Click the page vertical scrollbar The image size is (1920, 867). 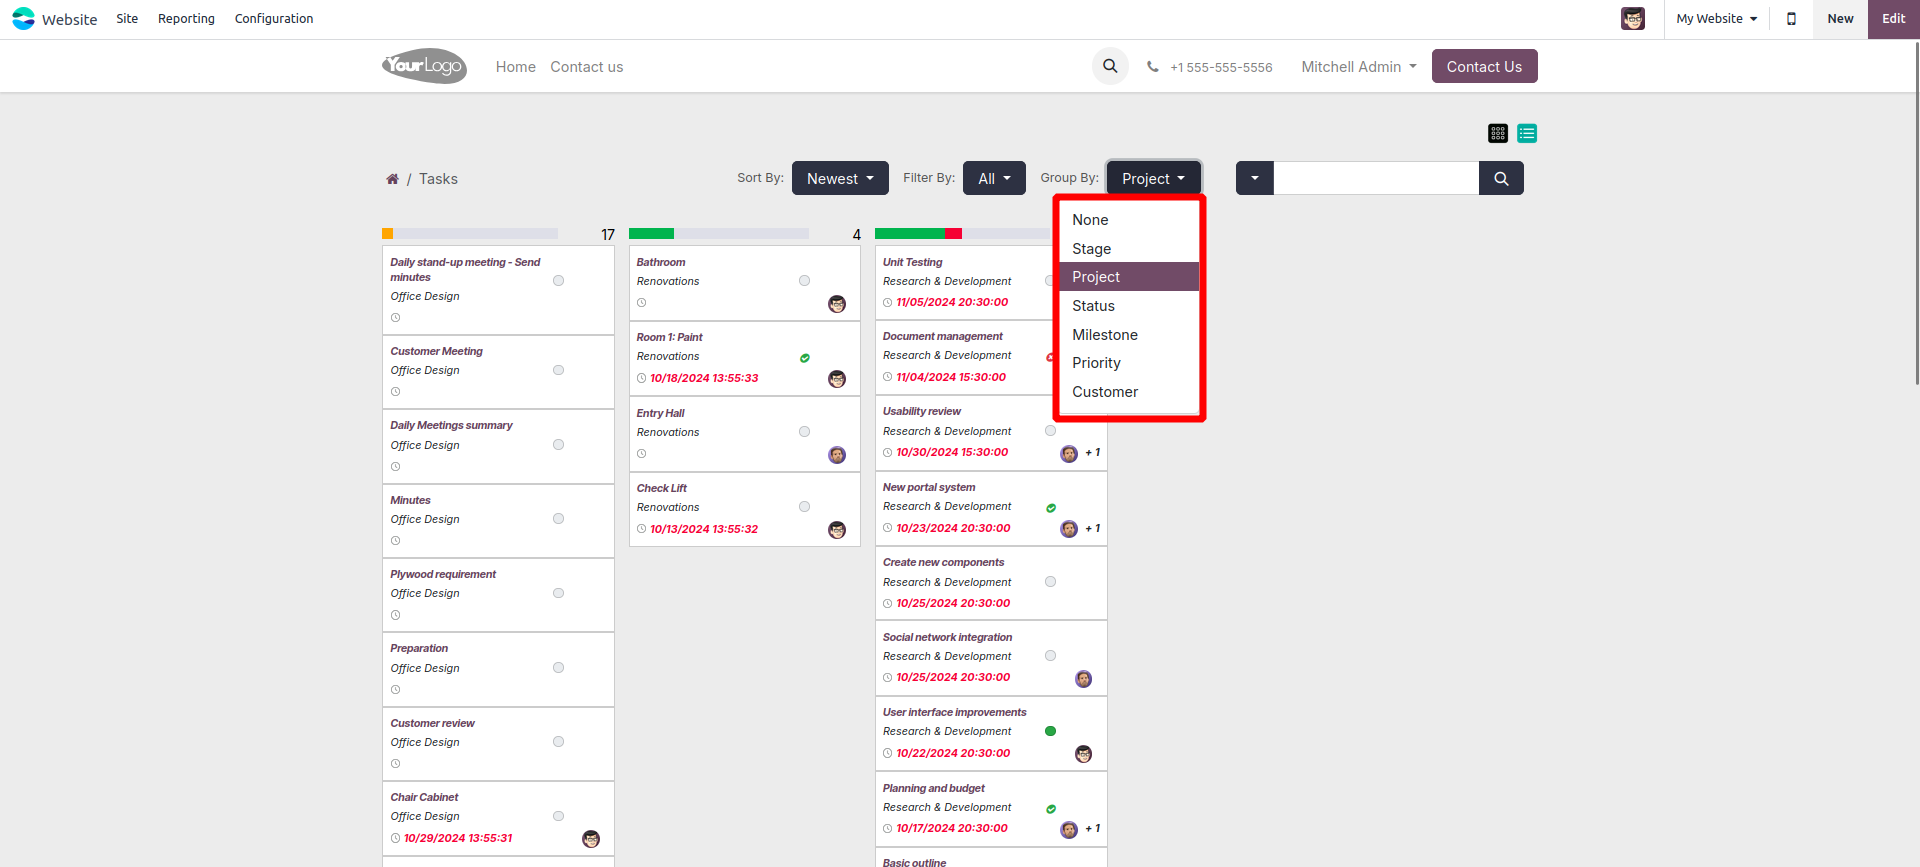[1916, 215]
